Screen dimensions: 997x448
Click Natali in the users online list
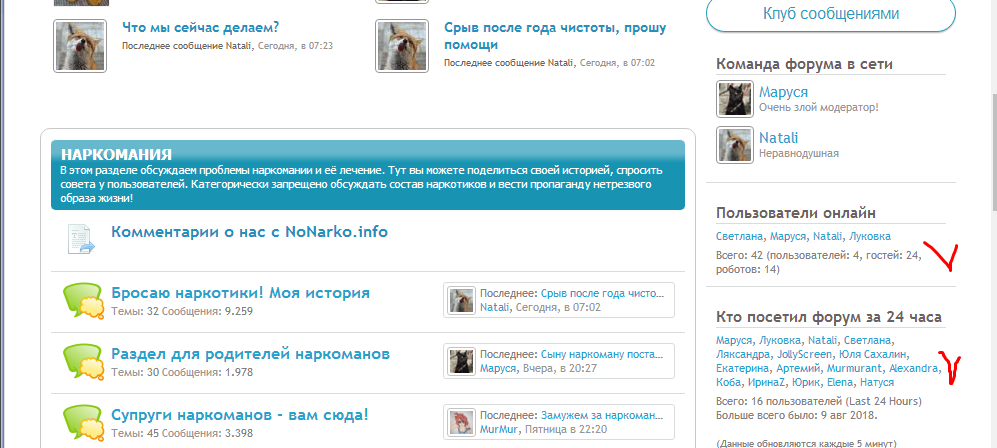(x=827, y=236)
